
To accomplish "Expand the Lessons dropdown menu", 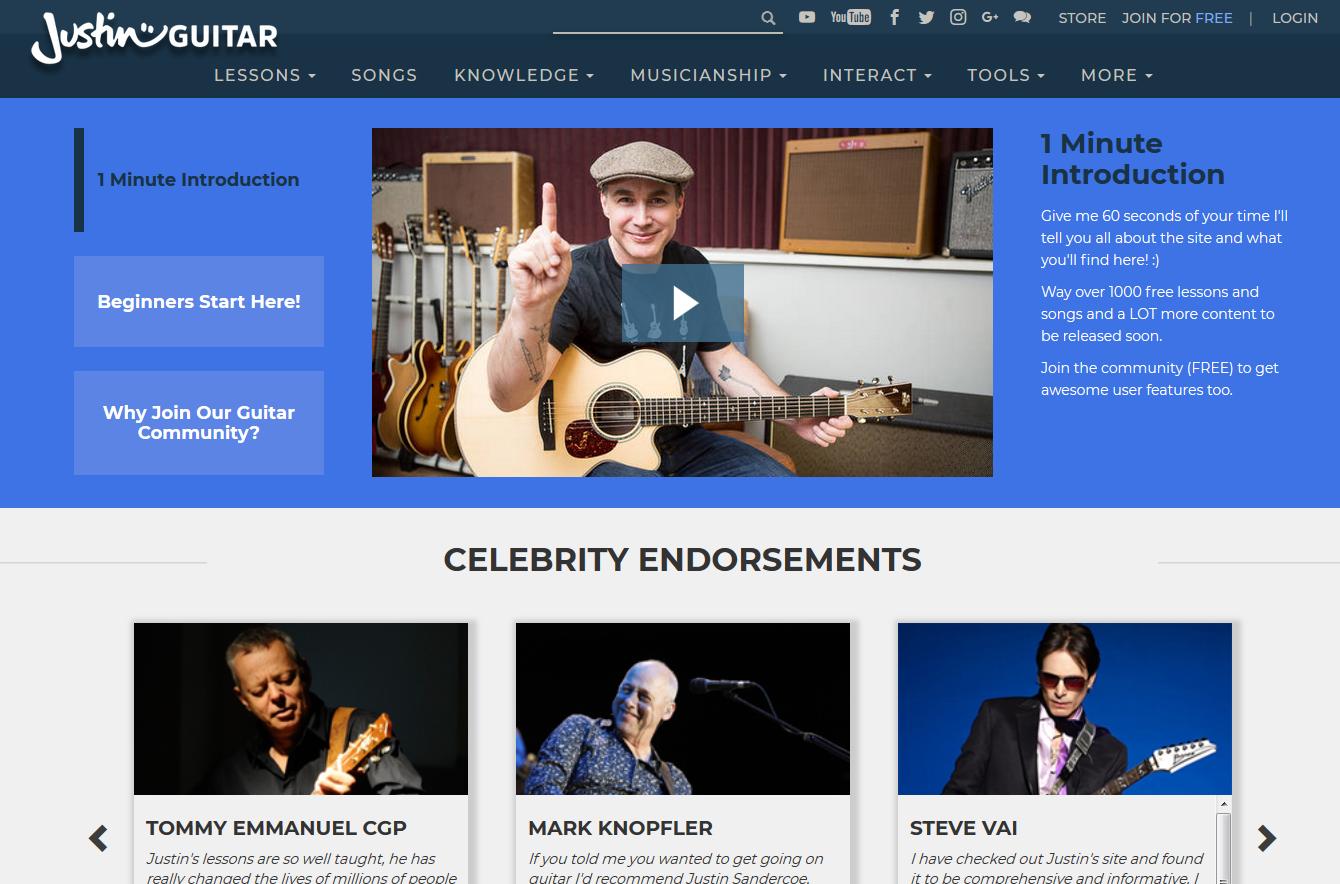I will coord(265,75).
